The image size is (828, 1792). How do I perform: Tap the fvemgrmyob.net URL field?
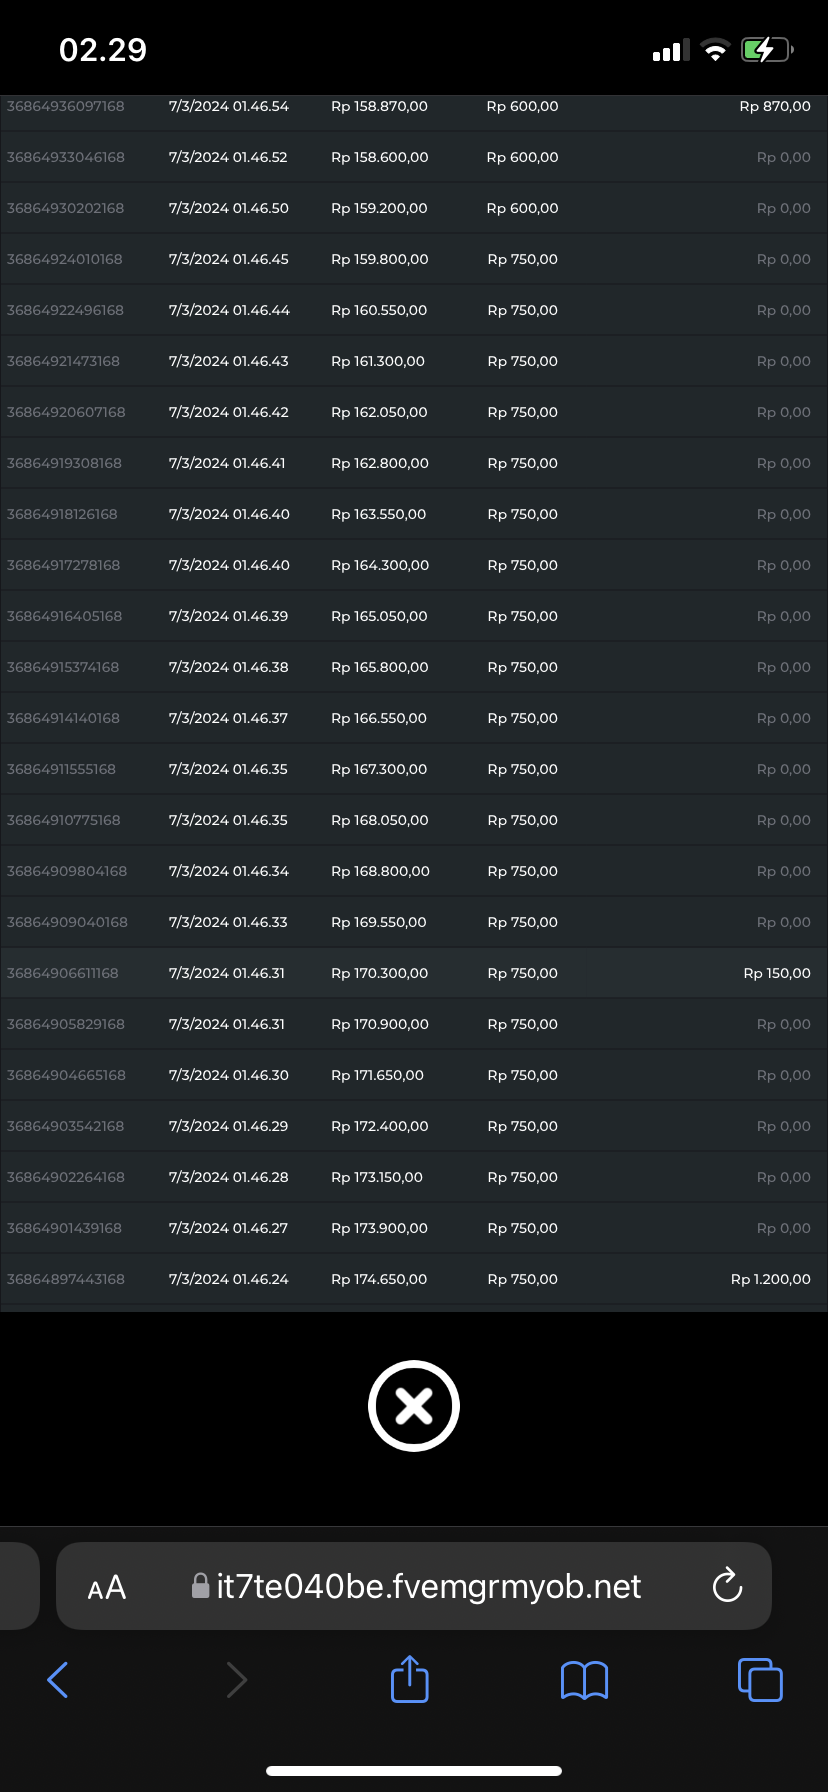429,1586
